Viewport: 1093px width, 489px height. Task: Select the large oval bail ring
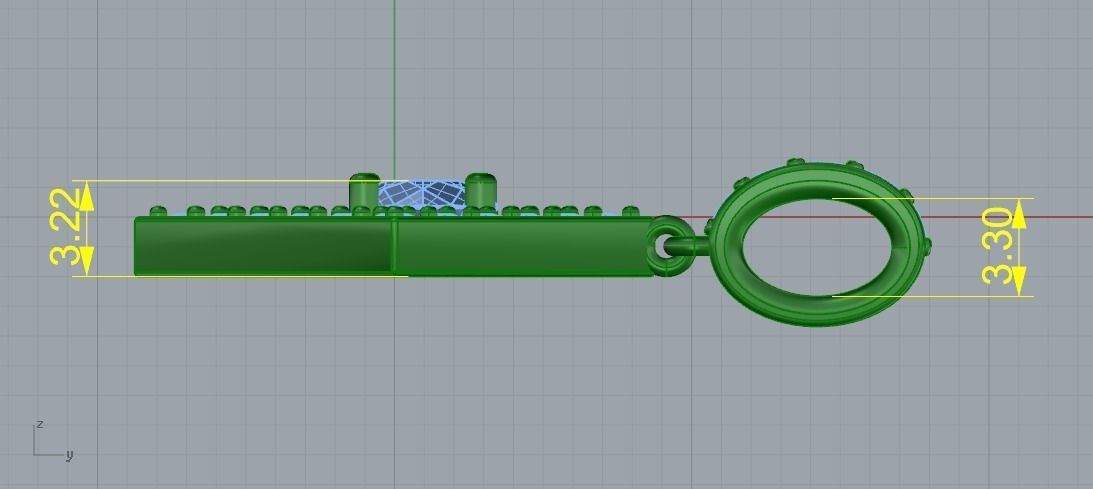click(x=820, y=244)
